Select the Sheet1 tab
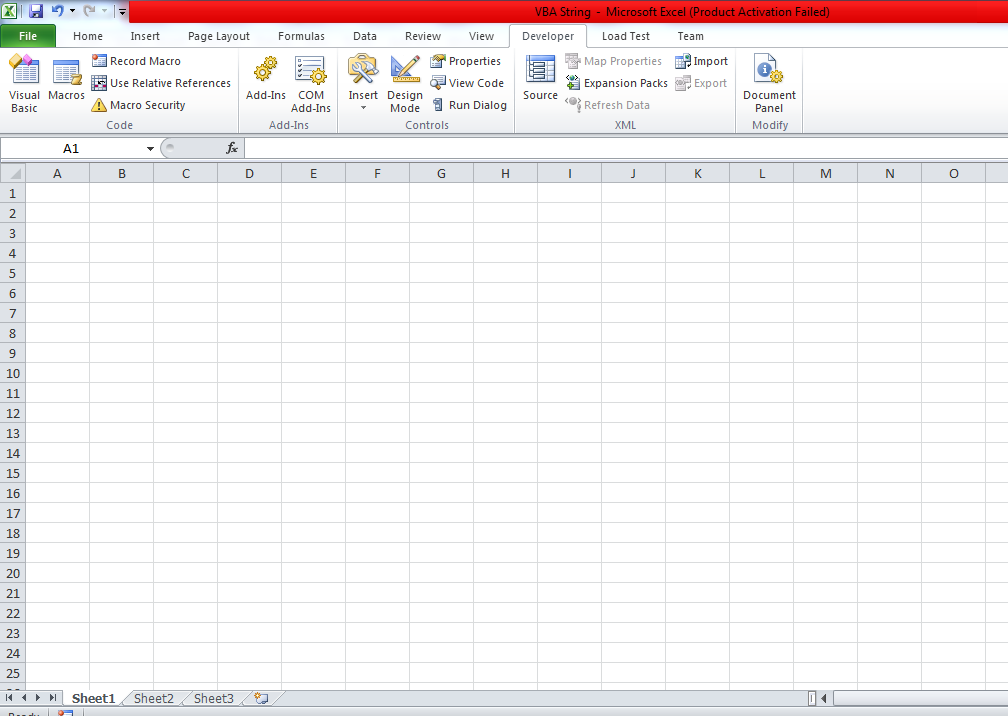Image resolution: width=1008 pixels, height=716 pixels. 93,698
